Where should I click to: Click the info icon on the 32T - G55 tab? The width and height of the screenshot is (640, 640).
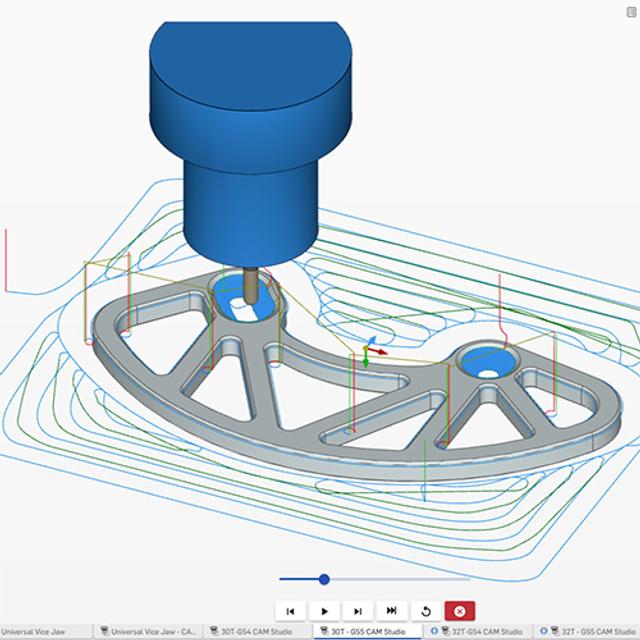(543, 632)
